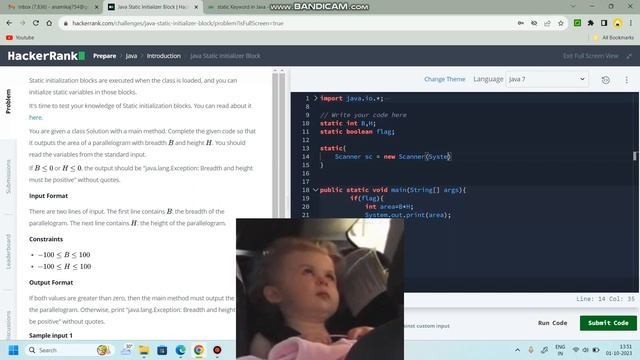
Task: Reset code with the editor history icon
Action: (606, 80)
